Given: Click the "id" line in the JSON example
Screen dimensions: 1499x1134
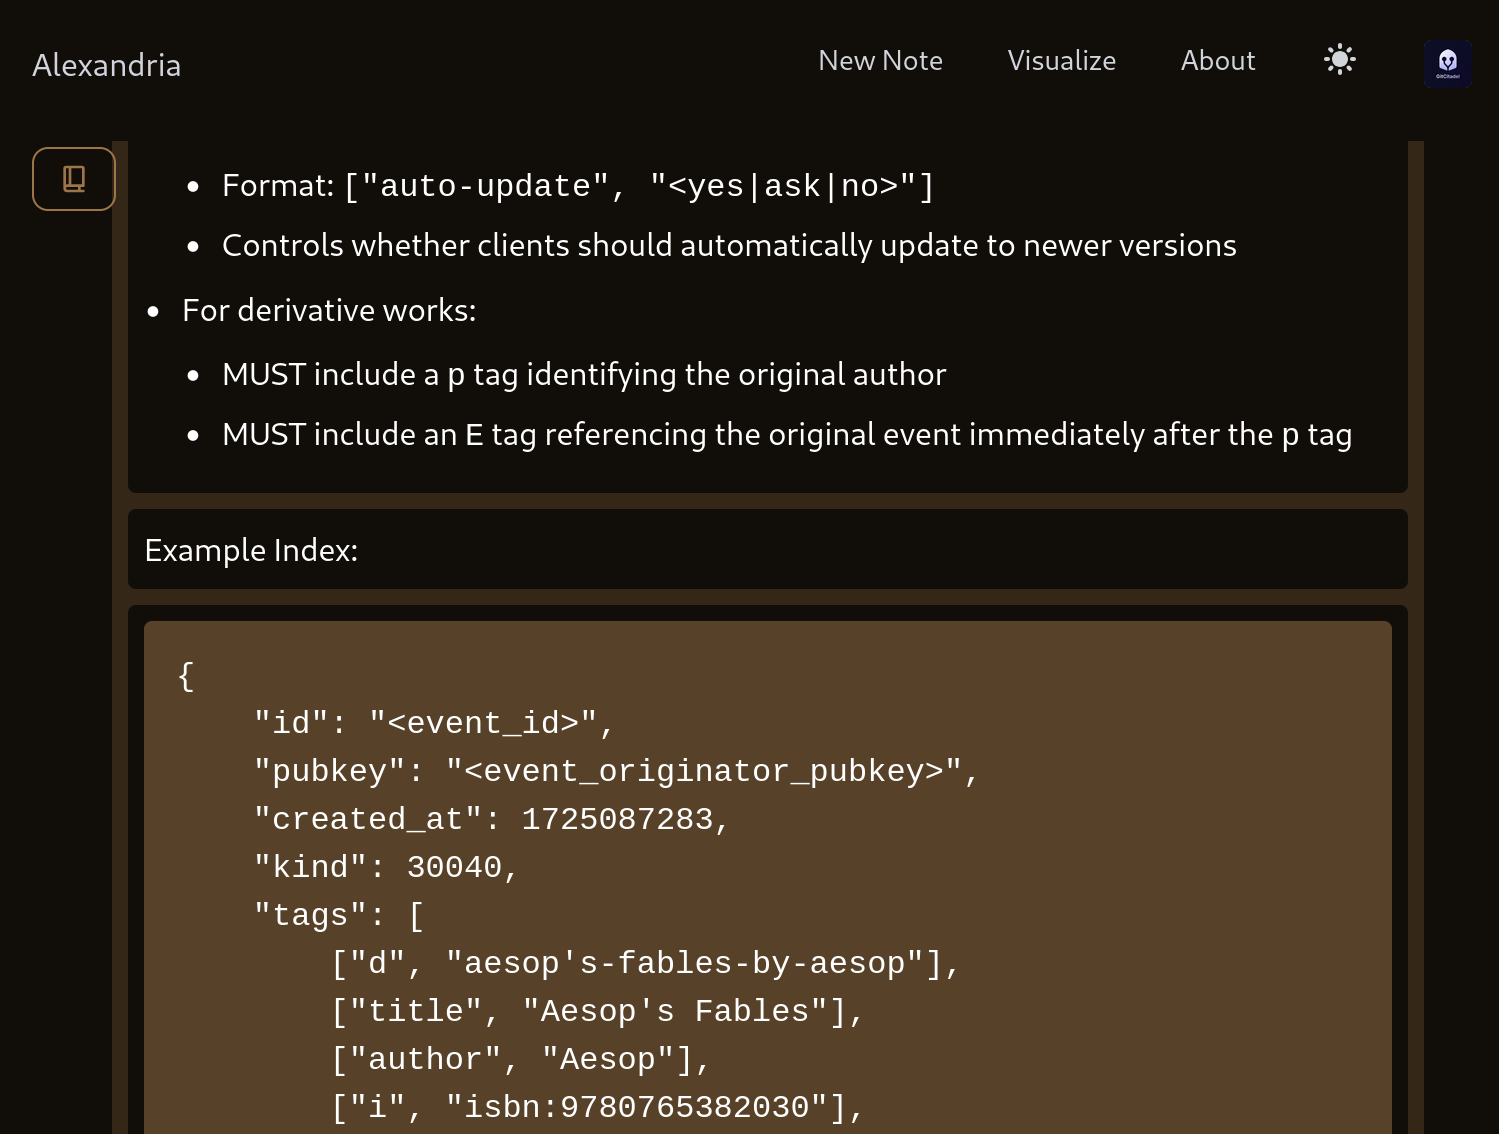Looking at the screenshot, I should click(433, 723).
